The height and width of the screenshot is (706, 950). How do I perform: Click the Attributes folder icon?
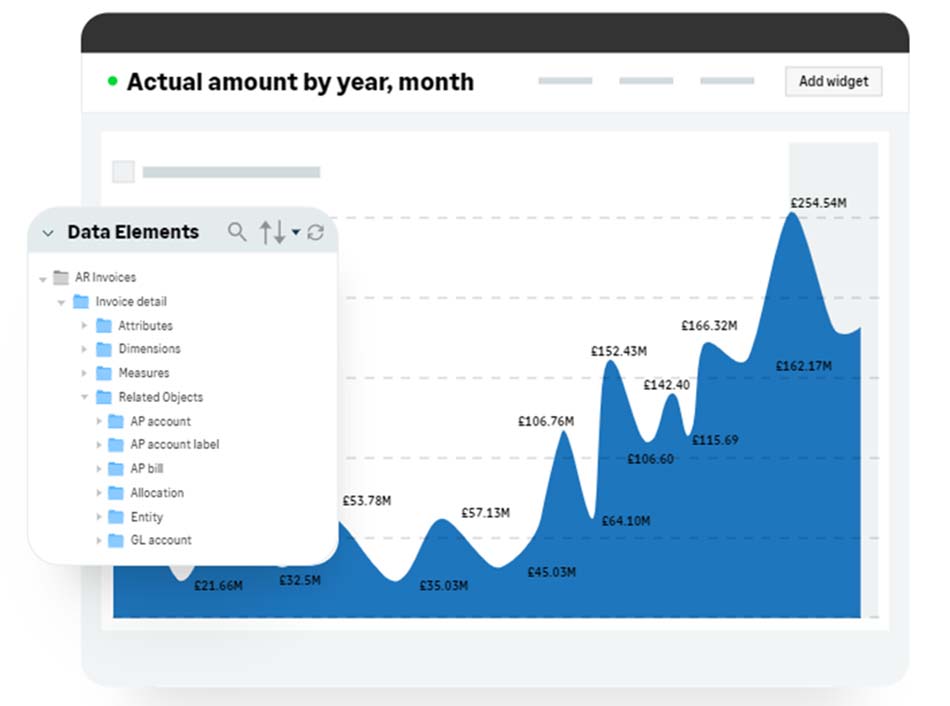104,325
